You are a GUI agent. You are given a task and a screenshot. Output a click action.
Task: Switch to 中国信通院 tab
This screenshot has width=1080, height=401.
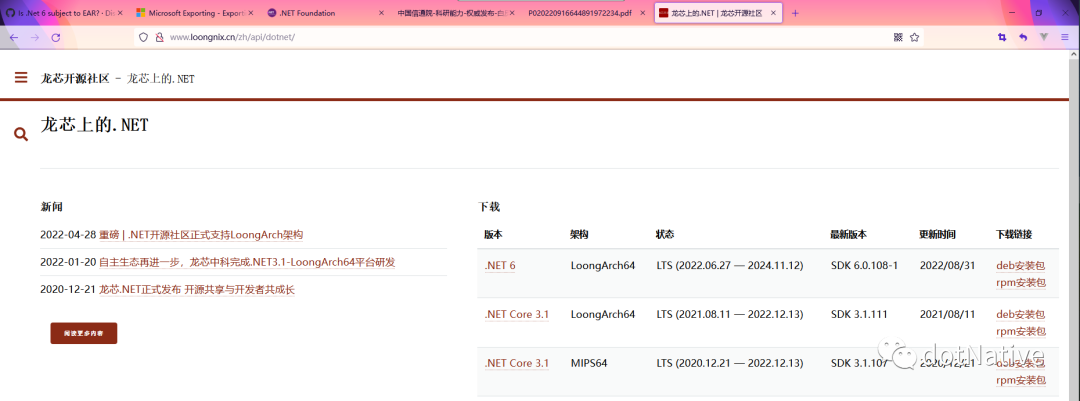point(456,13)
